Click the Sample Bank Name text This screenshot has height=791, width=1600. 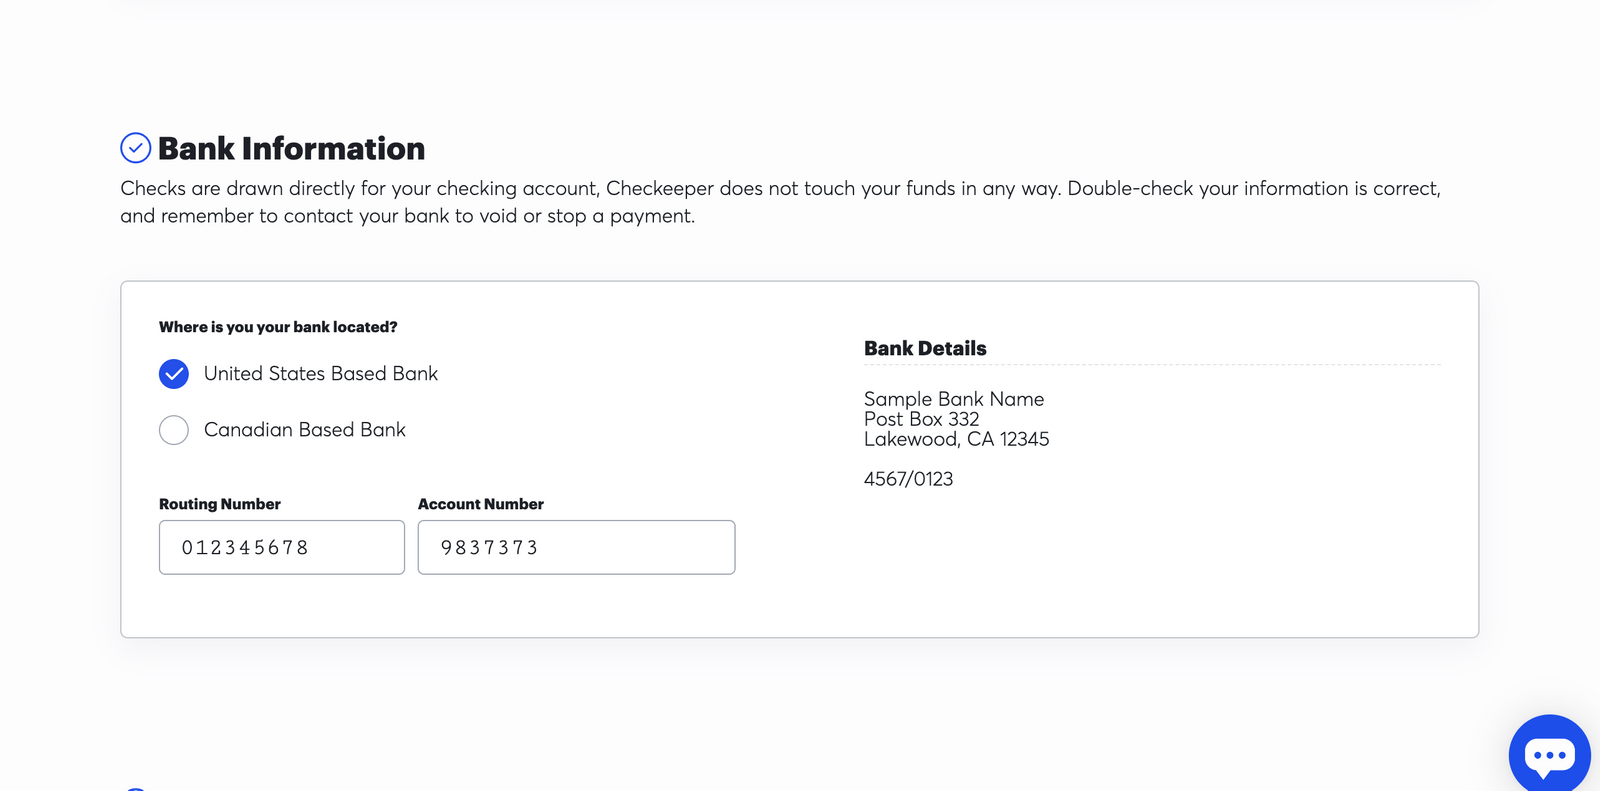pyautogui.click(x=953, y=398)
